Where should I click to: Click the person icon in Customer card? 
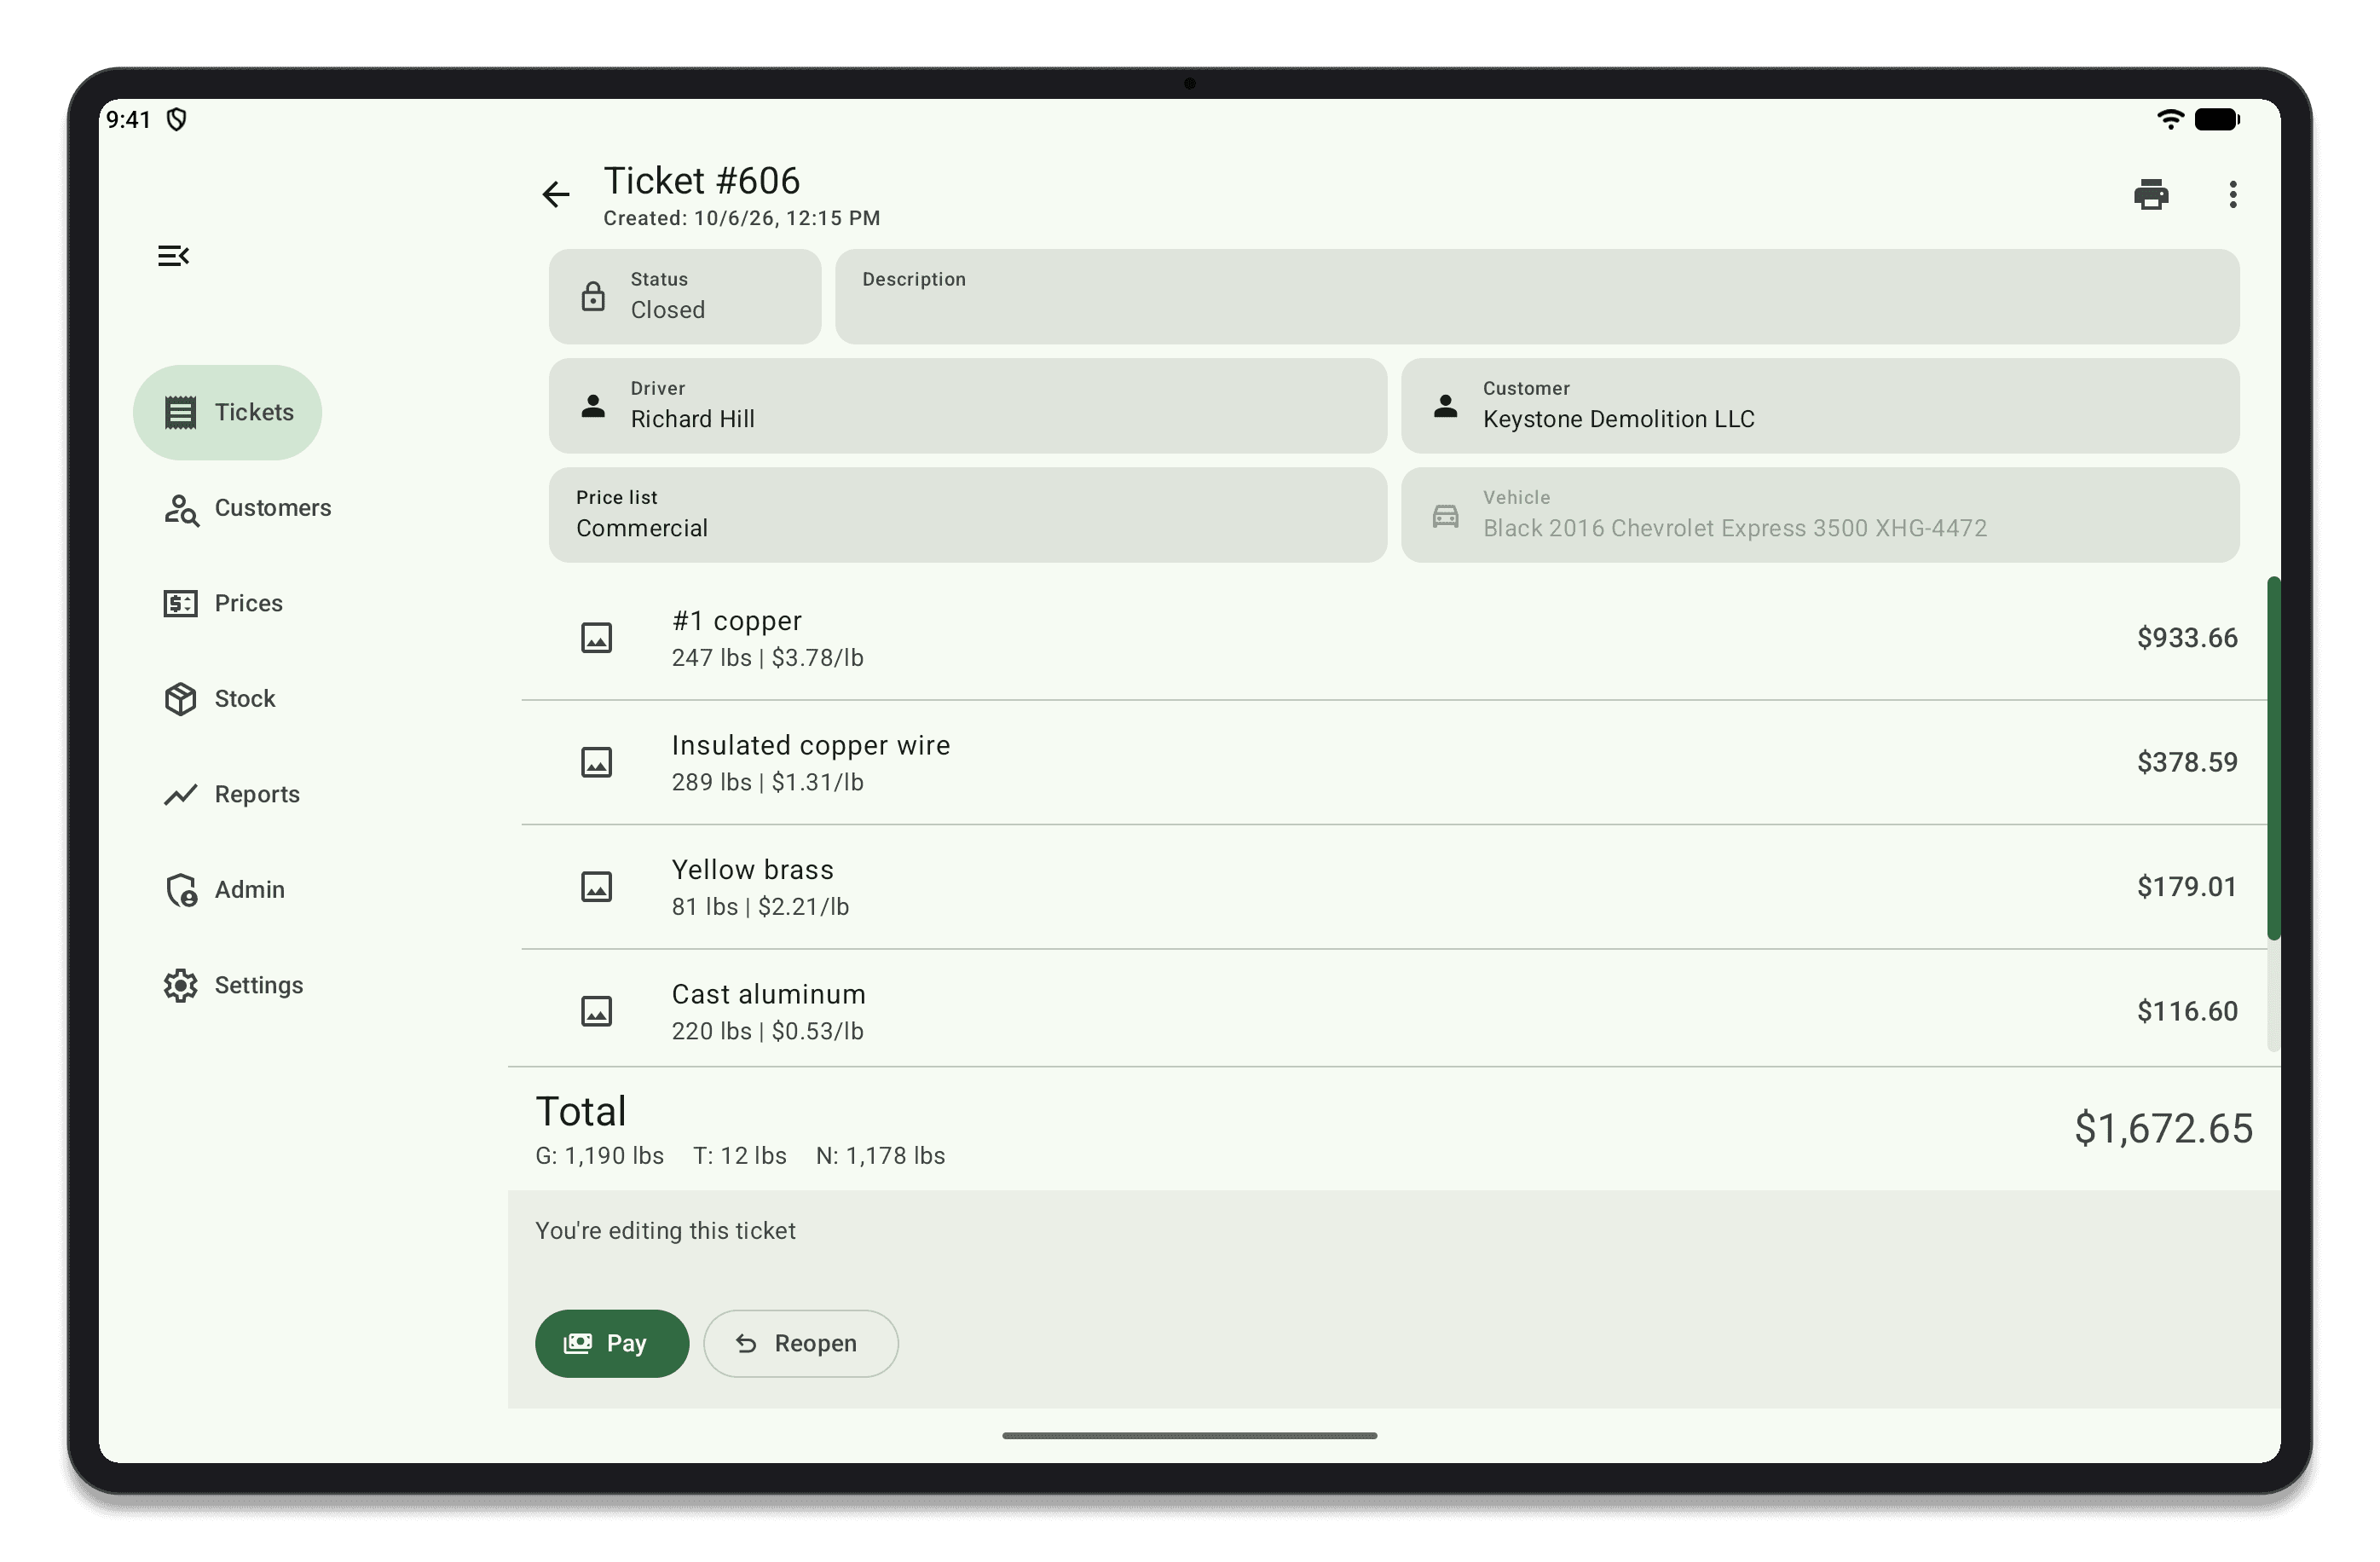pyautogui.click(x=1445, y=405)
